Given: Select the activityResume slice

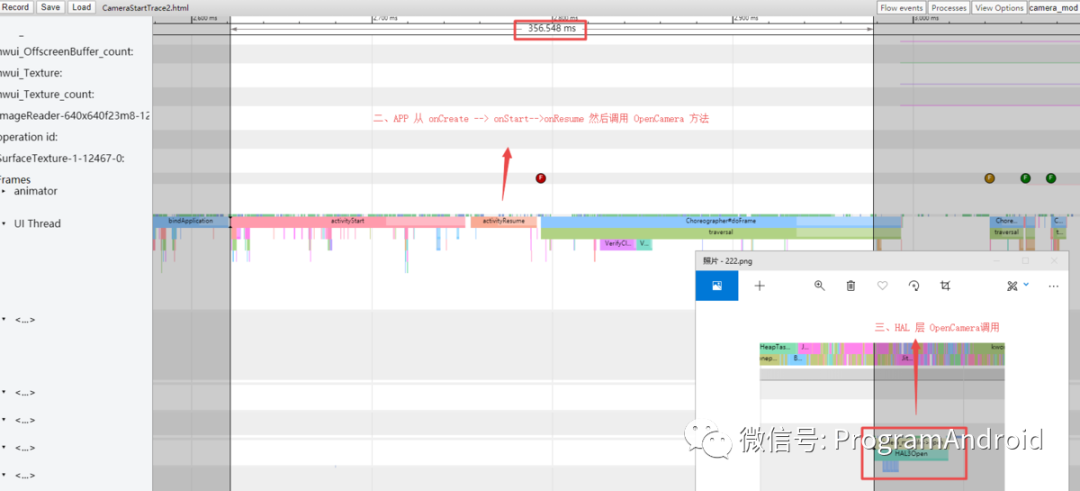Looking at the screenshot, I should point(503,222).
